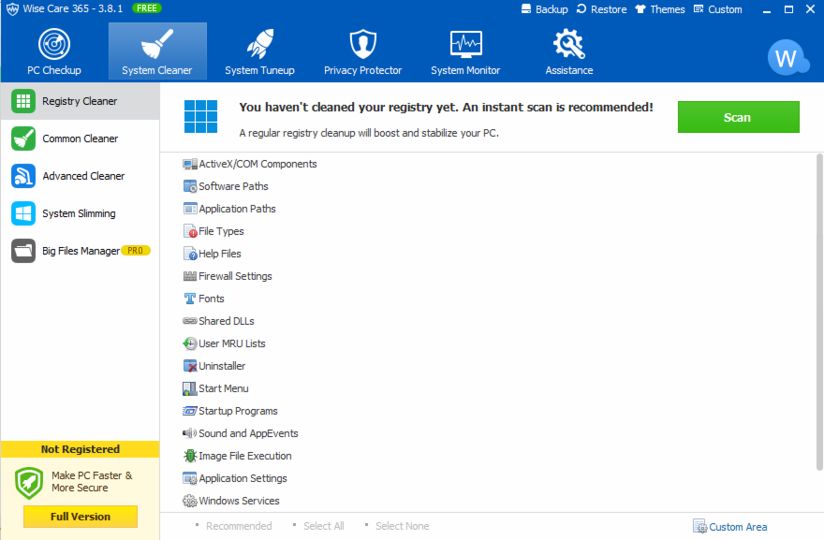This screenshot has height=540, width=824.
Task: Open the System Monitor screen icon
Action: 466,44
